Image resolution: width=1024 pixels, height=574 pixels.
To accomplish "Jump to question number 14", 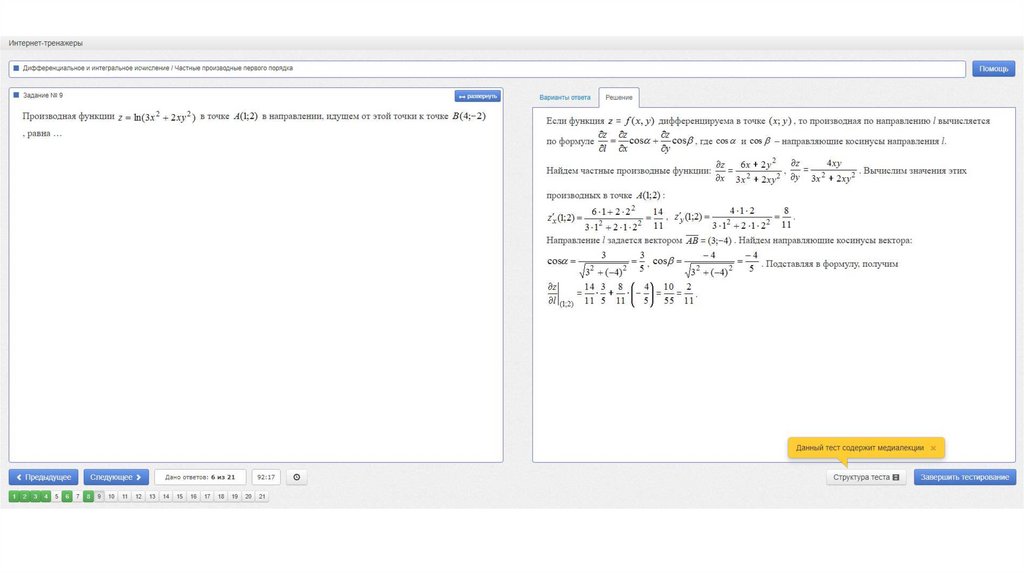I will click(x=166, y=496).
